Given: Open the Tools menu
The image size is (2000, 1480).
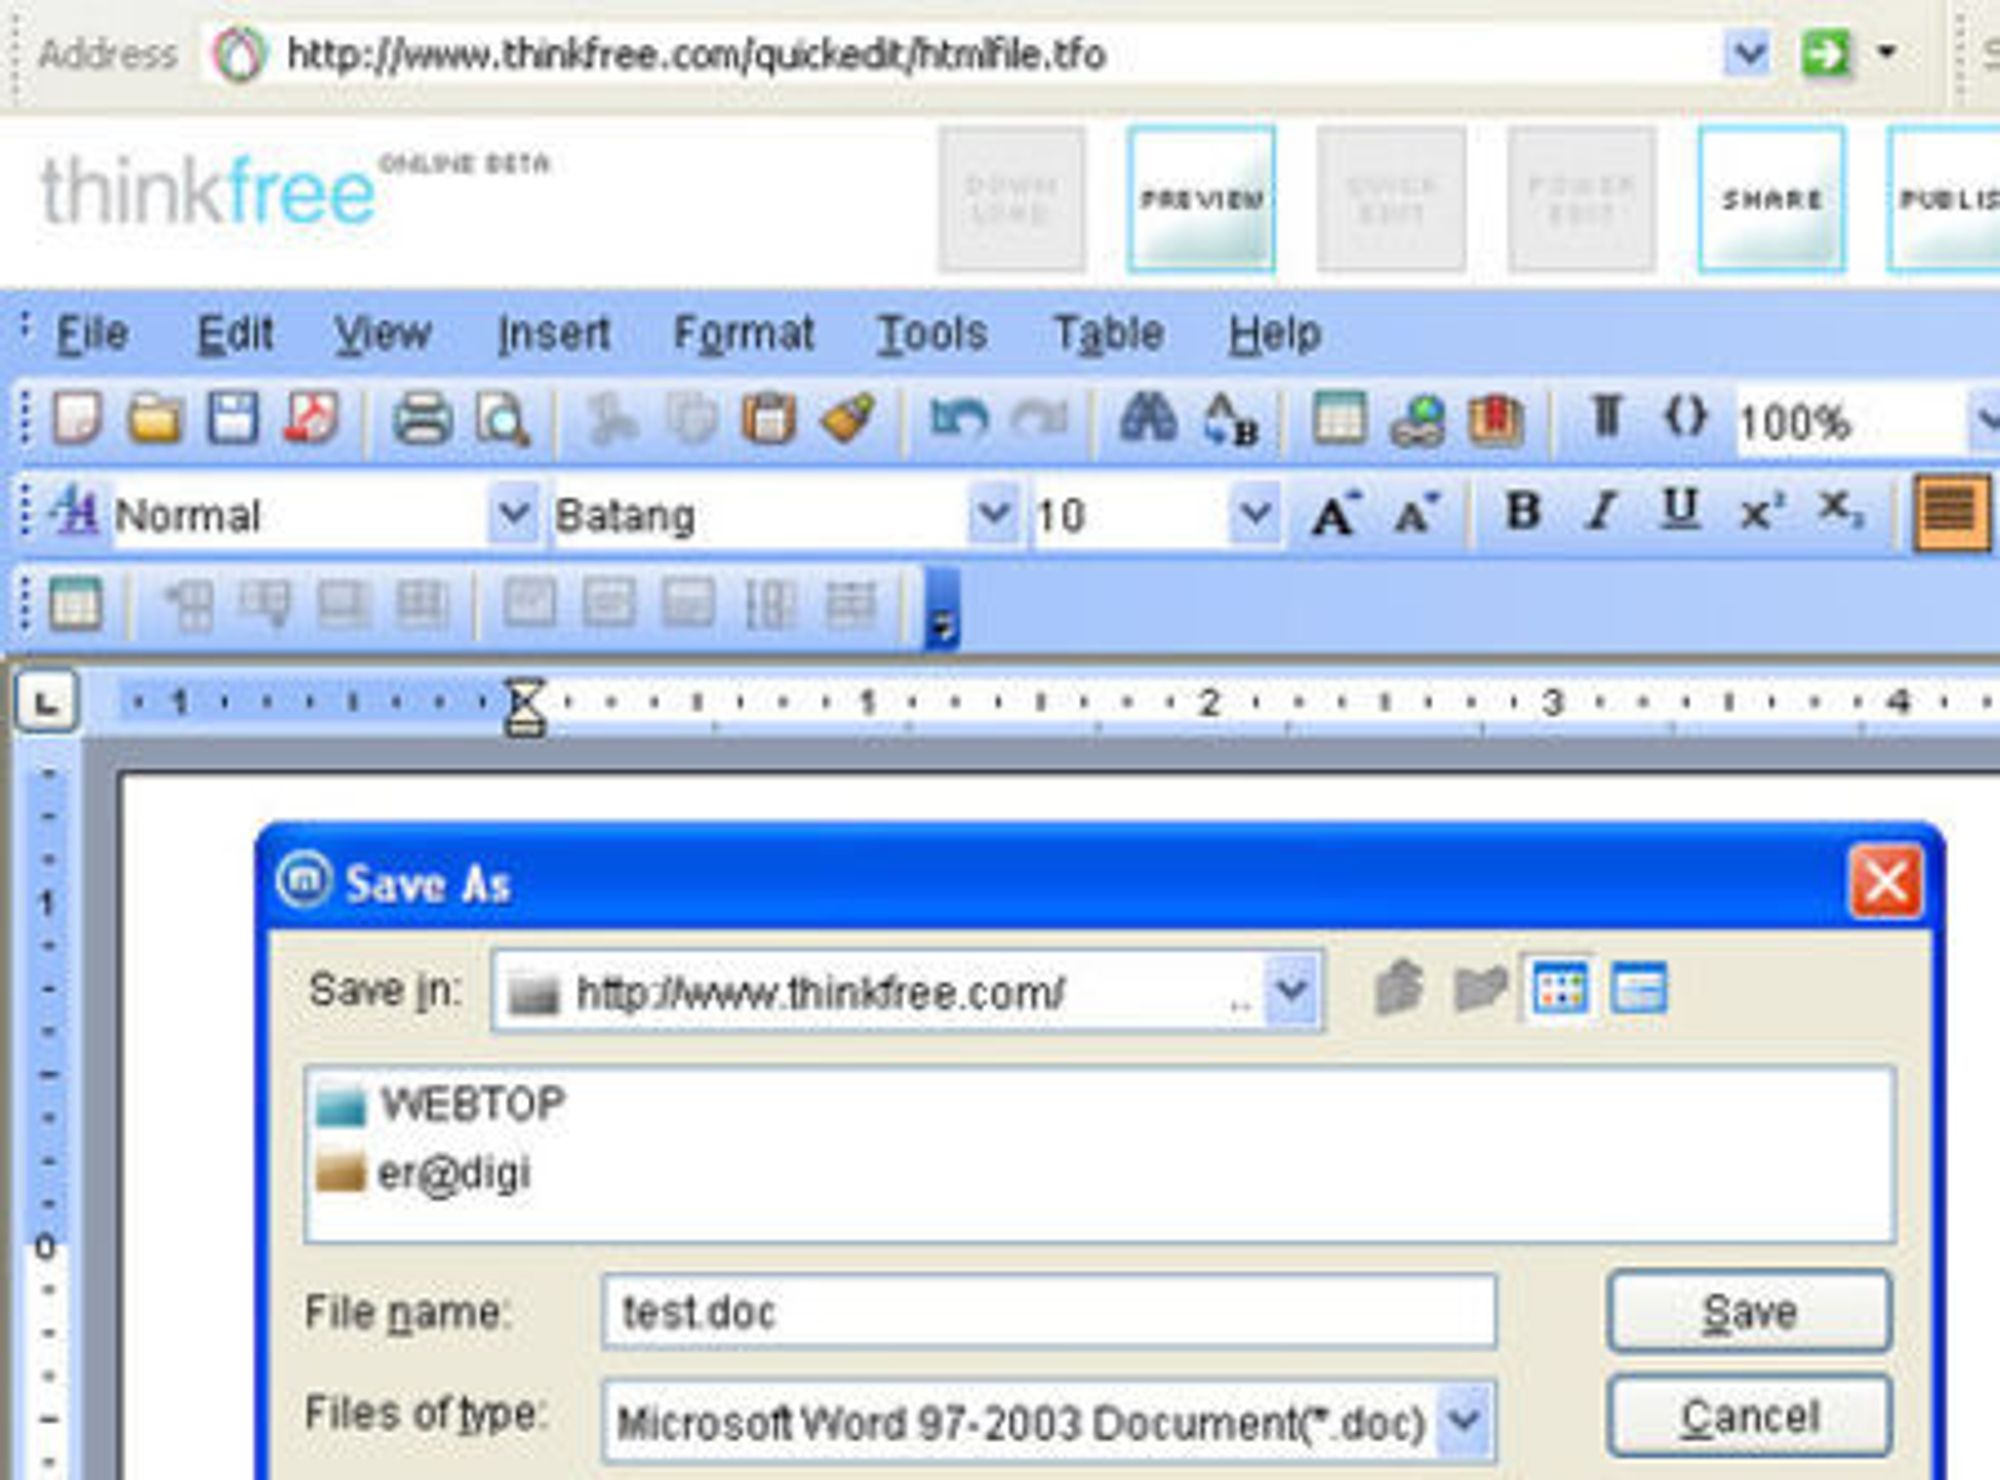Looking at the screenshot, I should (x=932, y=333).
